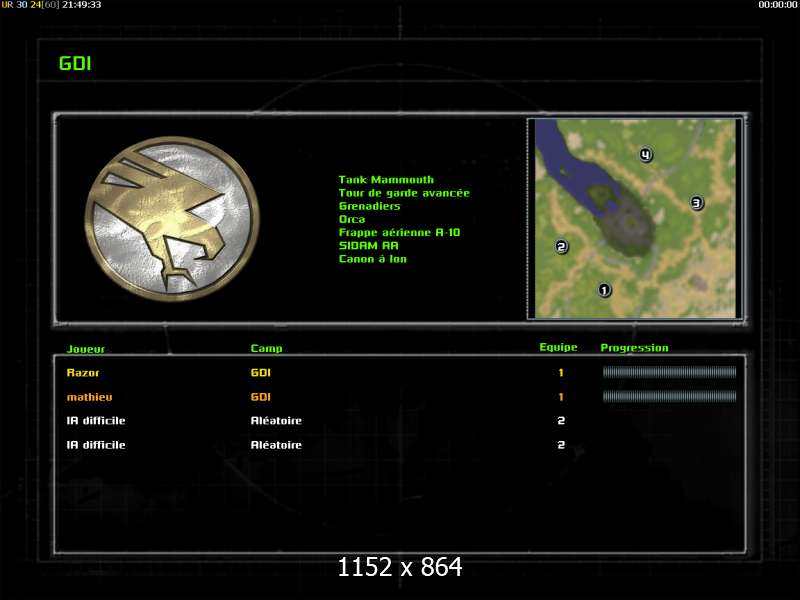Click GDI camp in Razor's row
800x600 pixels.
[260, 372]
